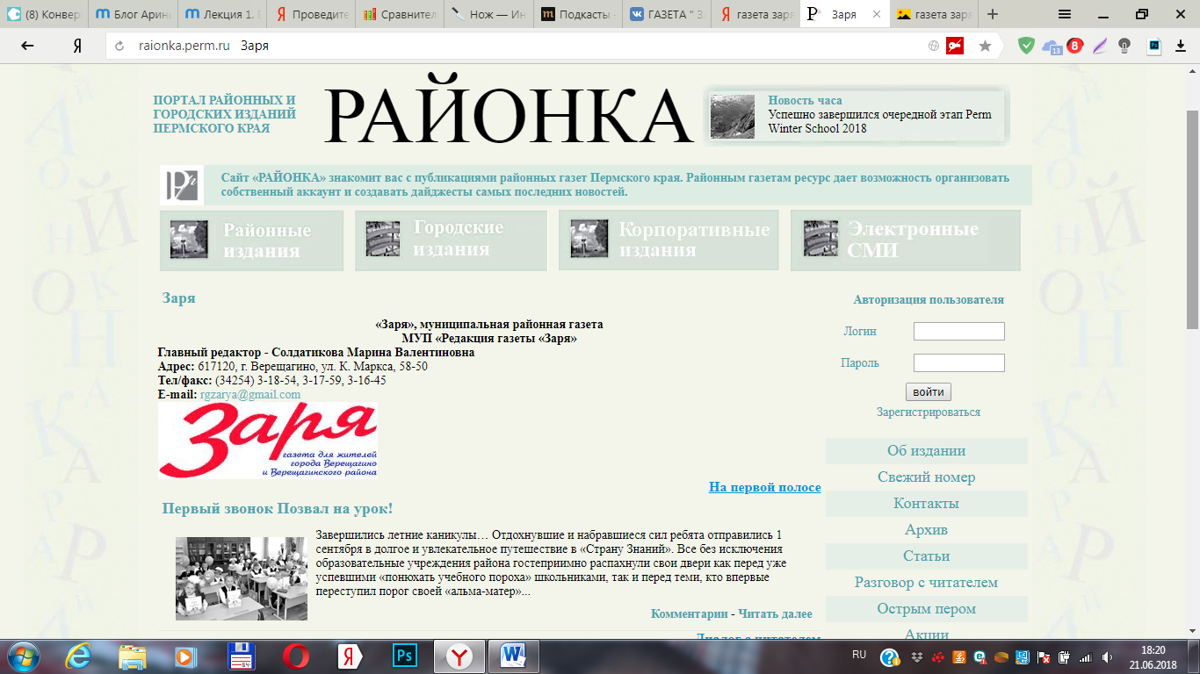Switch to Word in the taskbar
1200x674 pixels.
coord(514,656)
